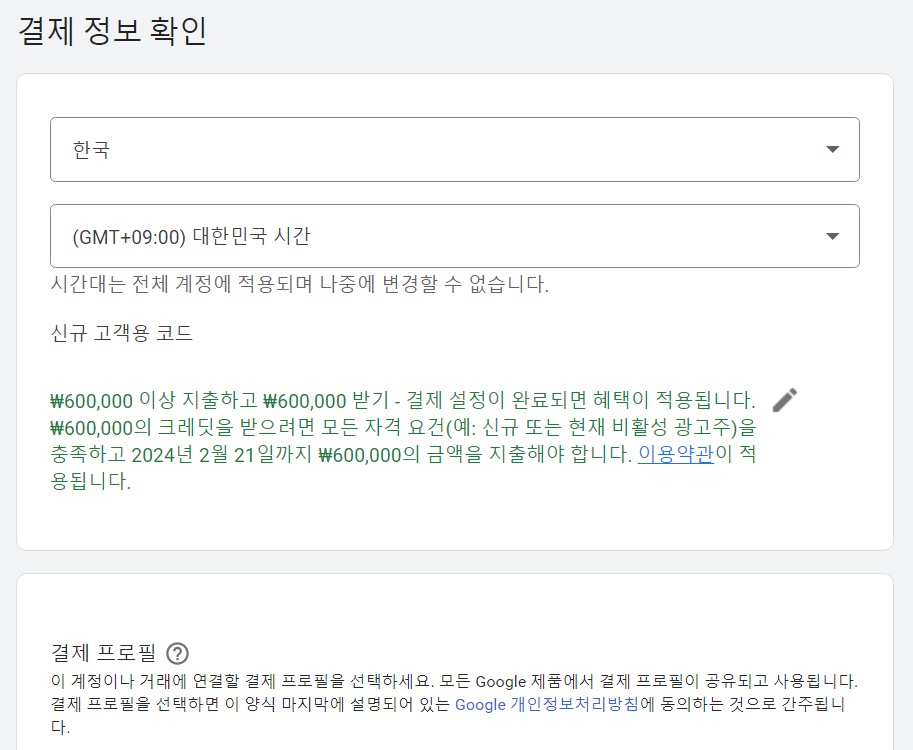Open the (GMT+09:00) timezone selection box

tap(455, 236)
